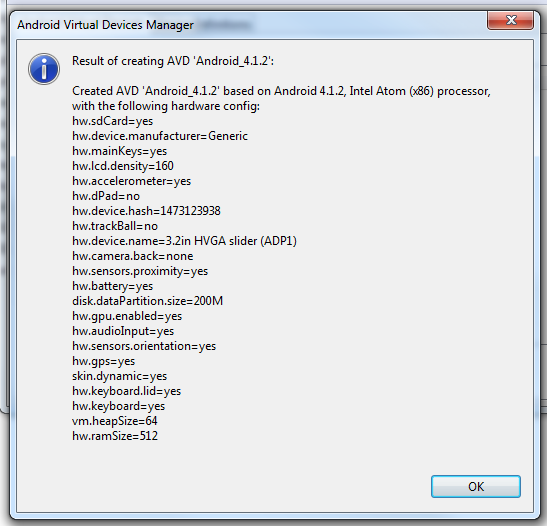Click the hw.ramSize=512 line
The height and width of the screenshot is (526, 547).
click(x=115, y=436)
